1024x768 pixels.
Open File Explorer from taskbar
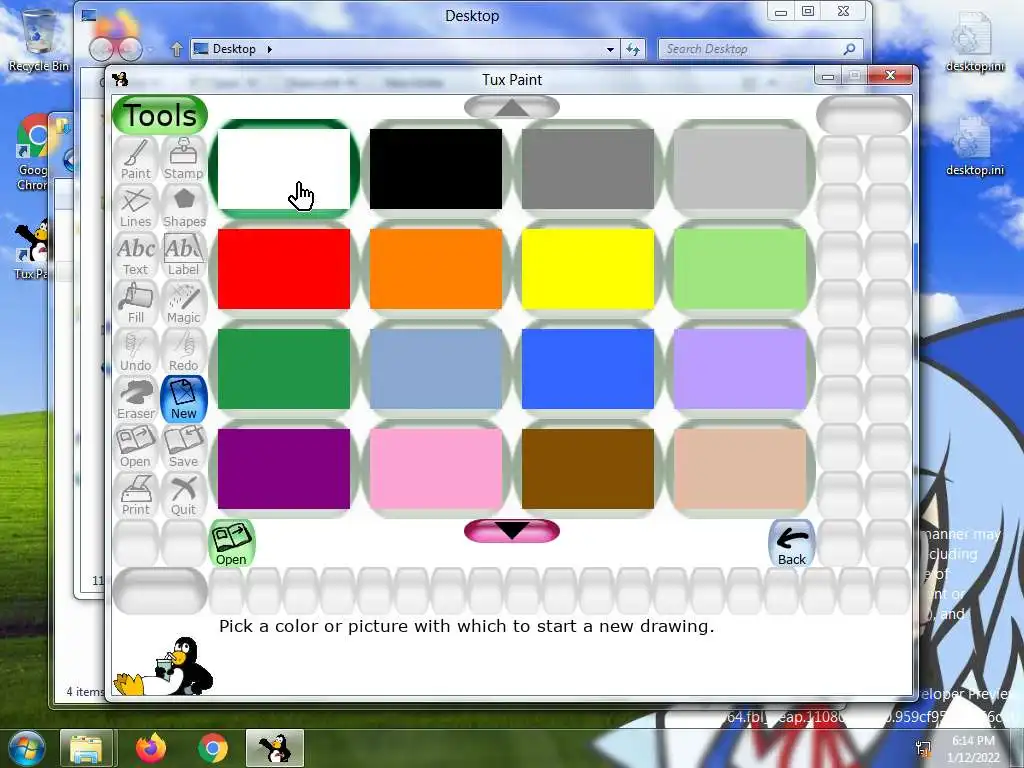[x=86, y=748]
